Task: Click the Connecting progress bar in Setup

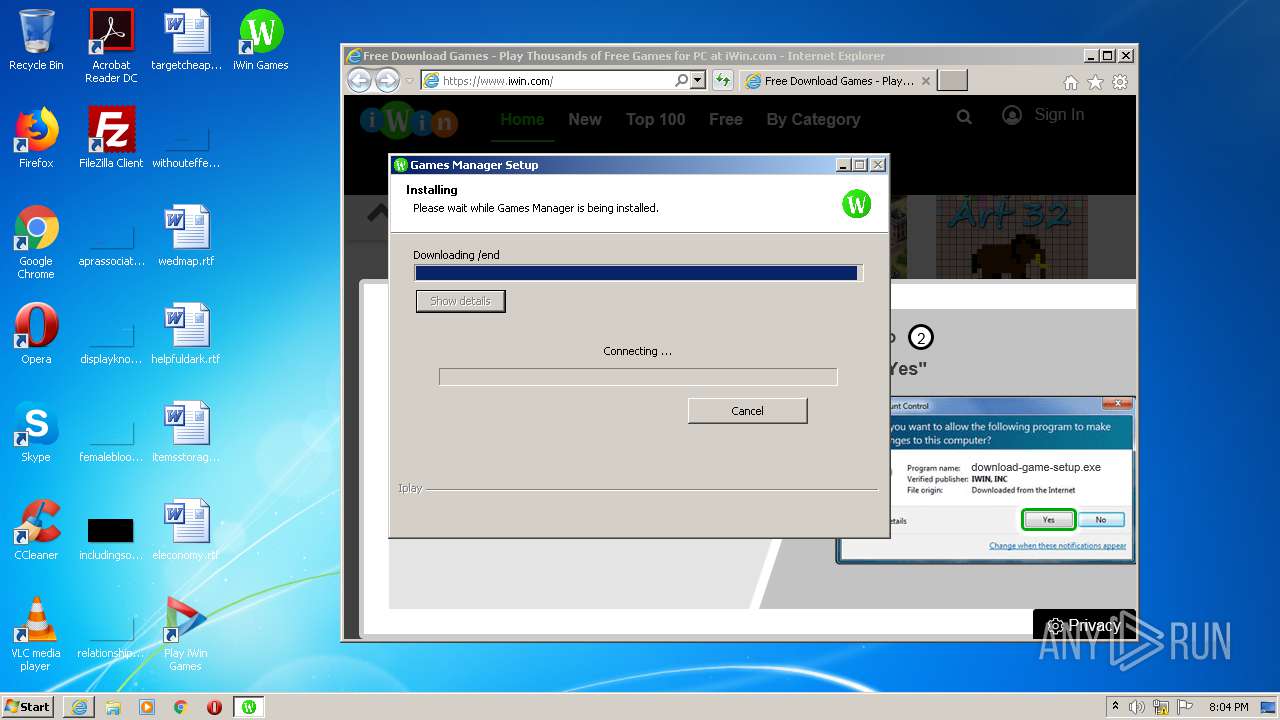Action: pos(638,377)
